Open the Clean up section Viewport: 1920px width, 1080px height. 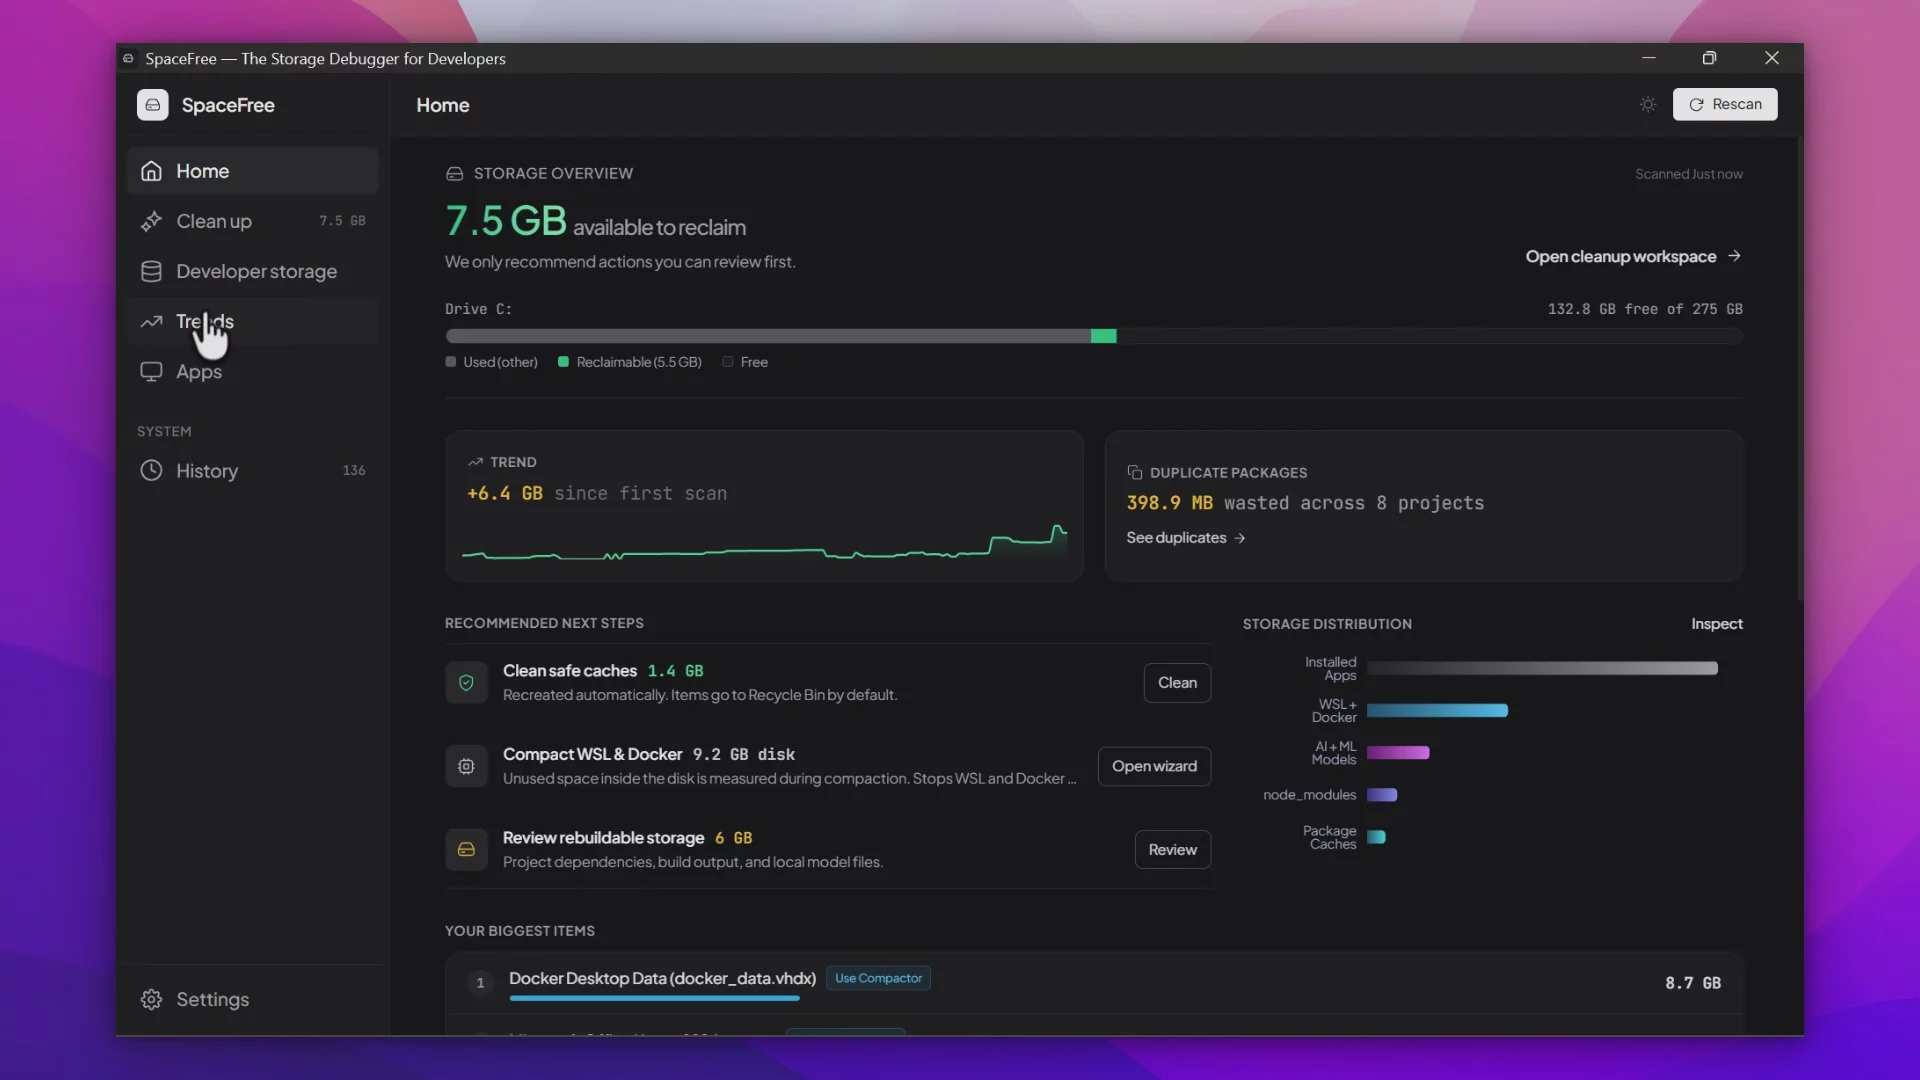click(x=253, y=221)
